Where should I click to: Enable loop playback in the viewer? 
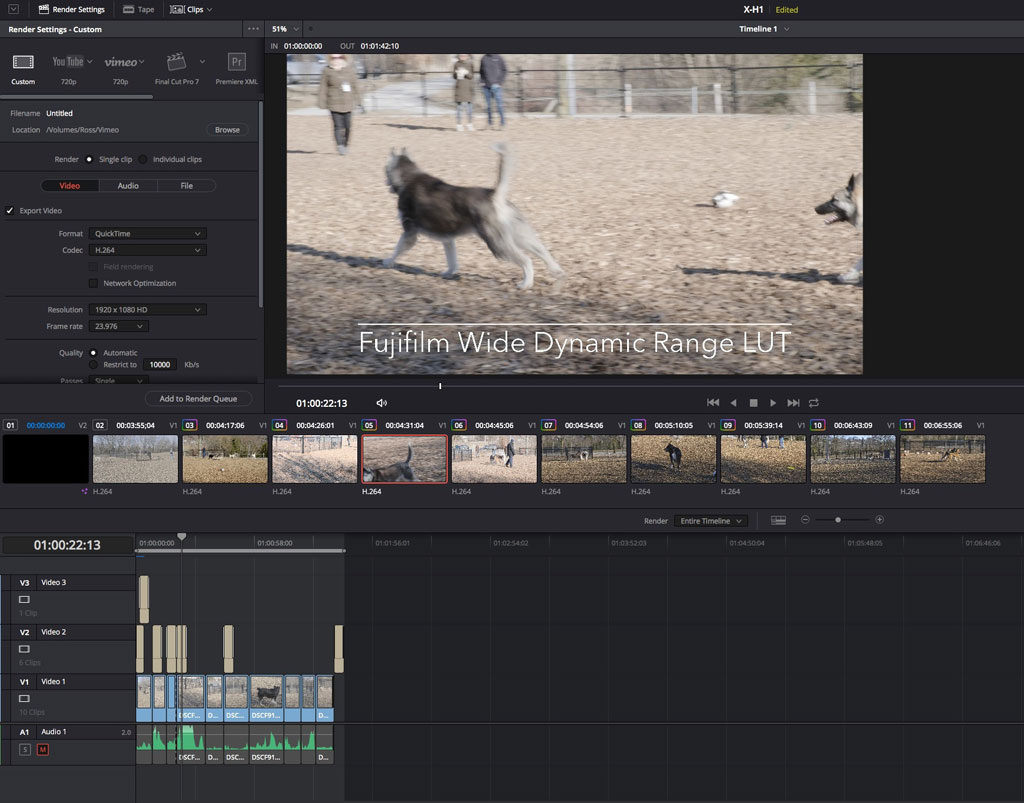(x=812, y=402)
